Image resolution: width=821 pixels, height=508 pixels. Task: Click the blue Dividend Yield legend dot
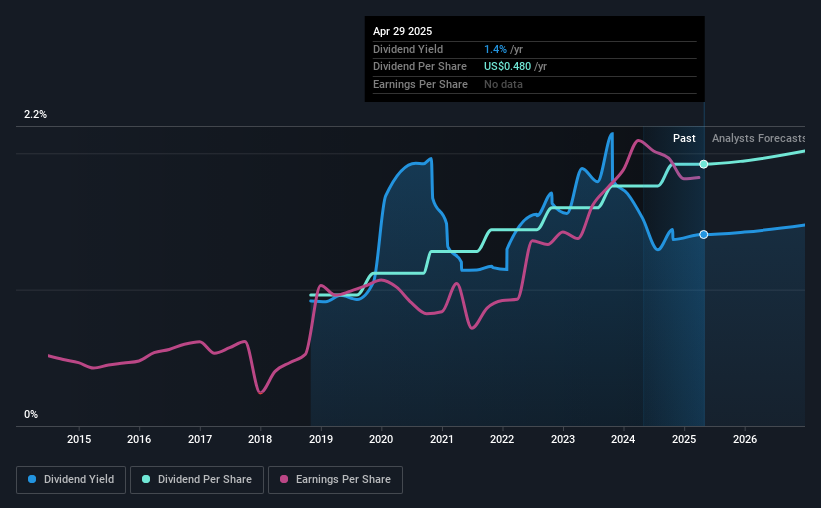[x=32, y=479]
